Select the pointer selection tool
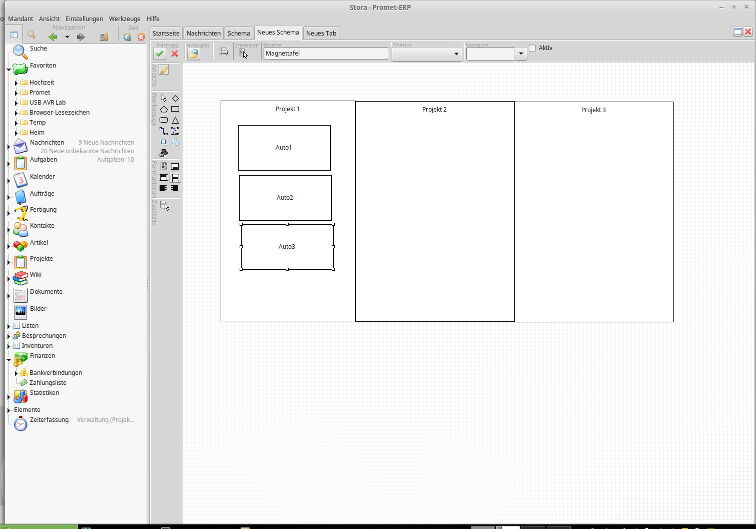 click(x=164, y=98)
